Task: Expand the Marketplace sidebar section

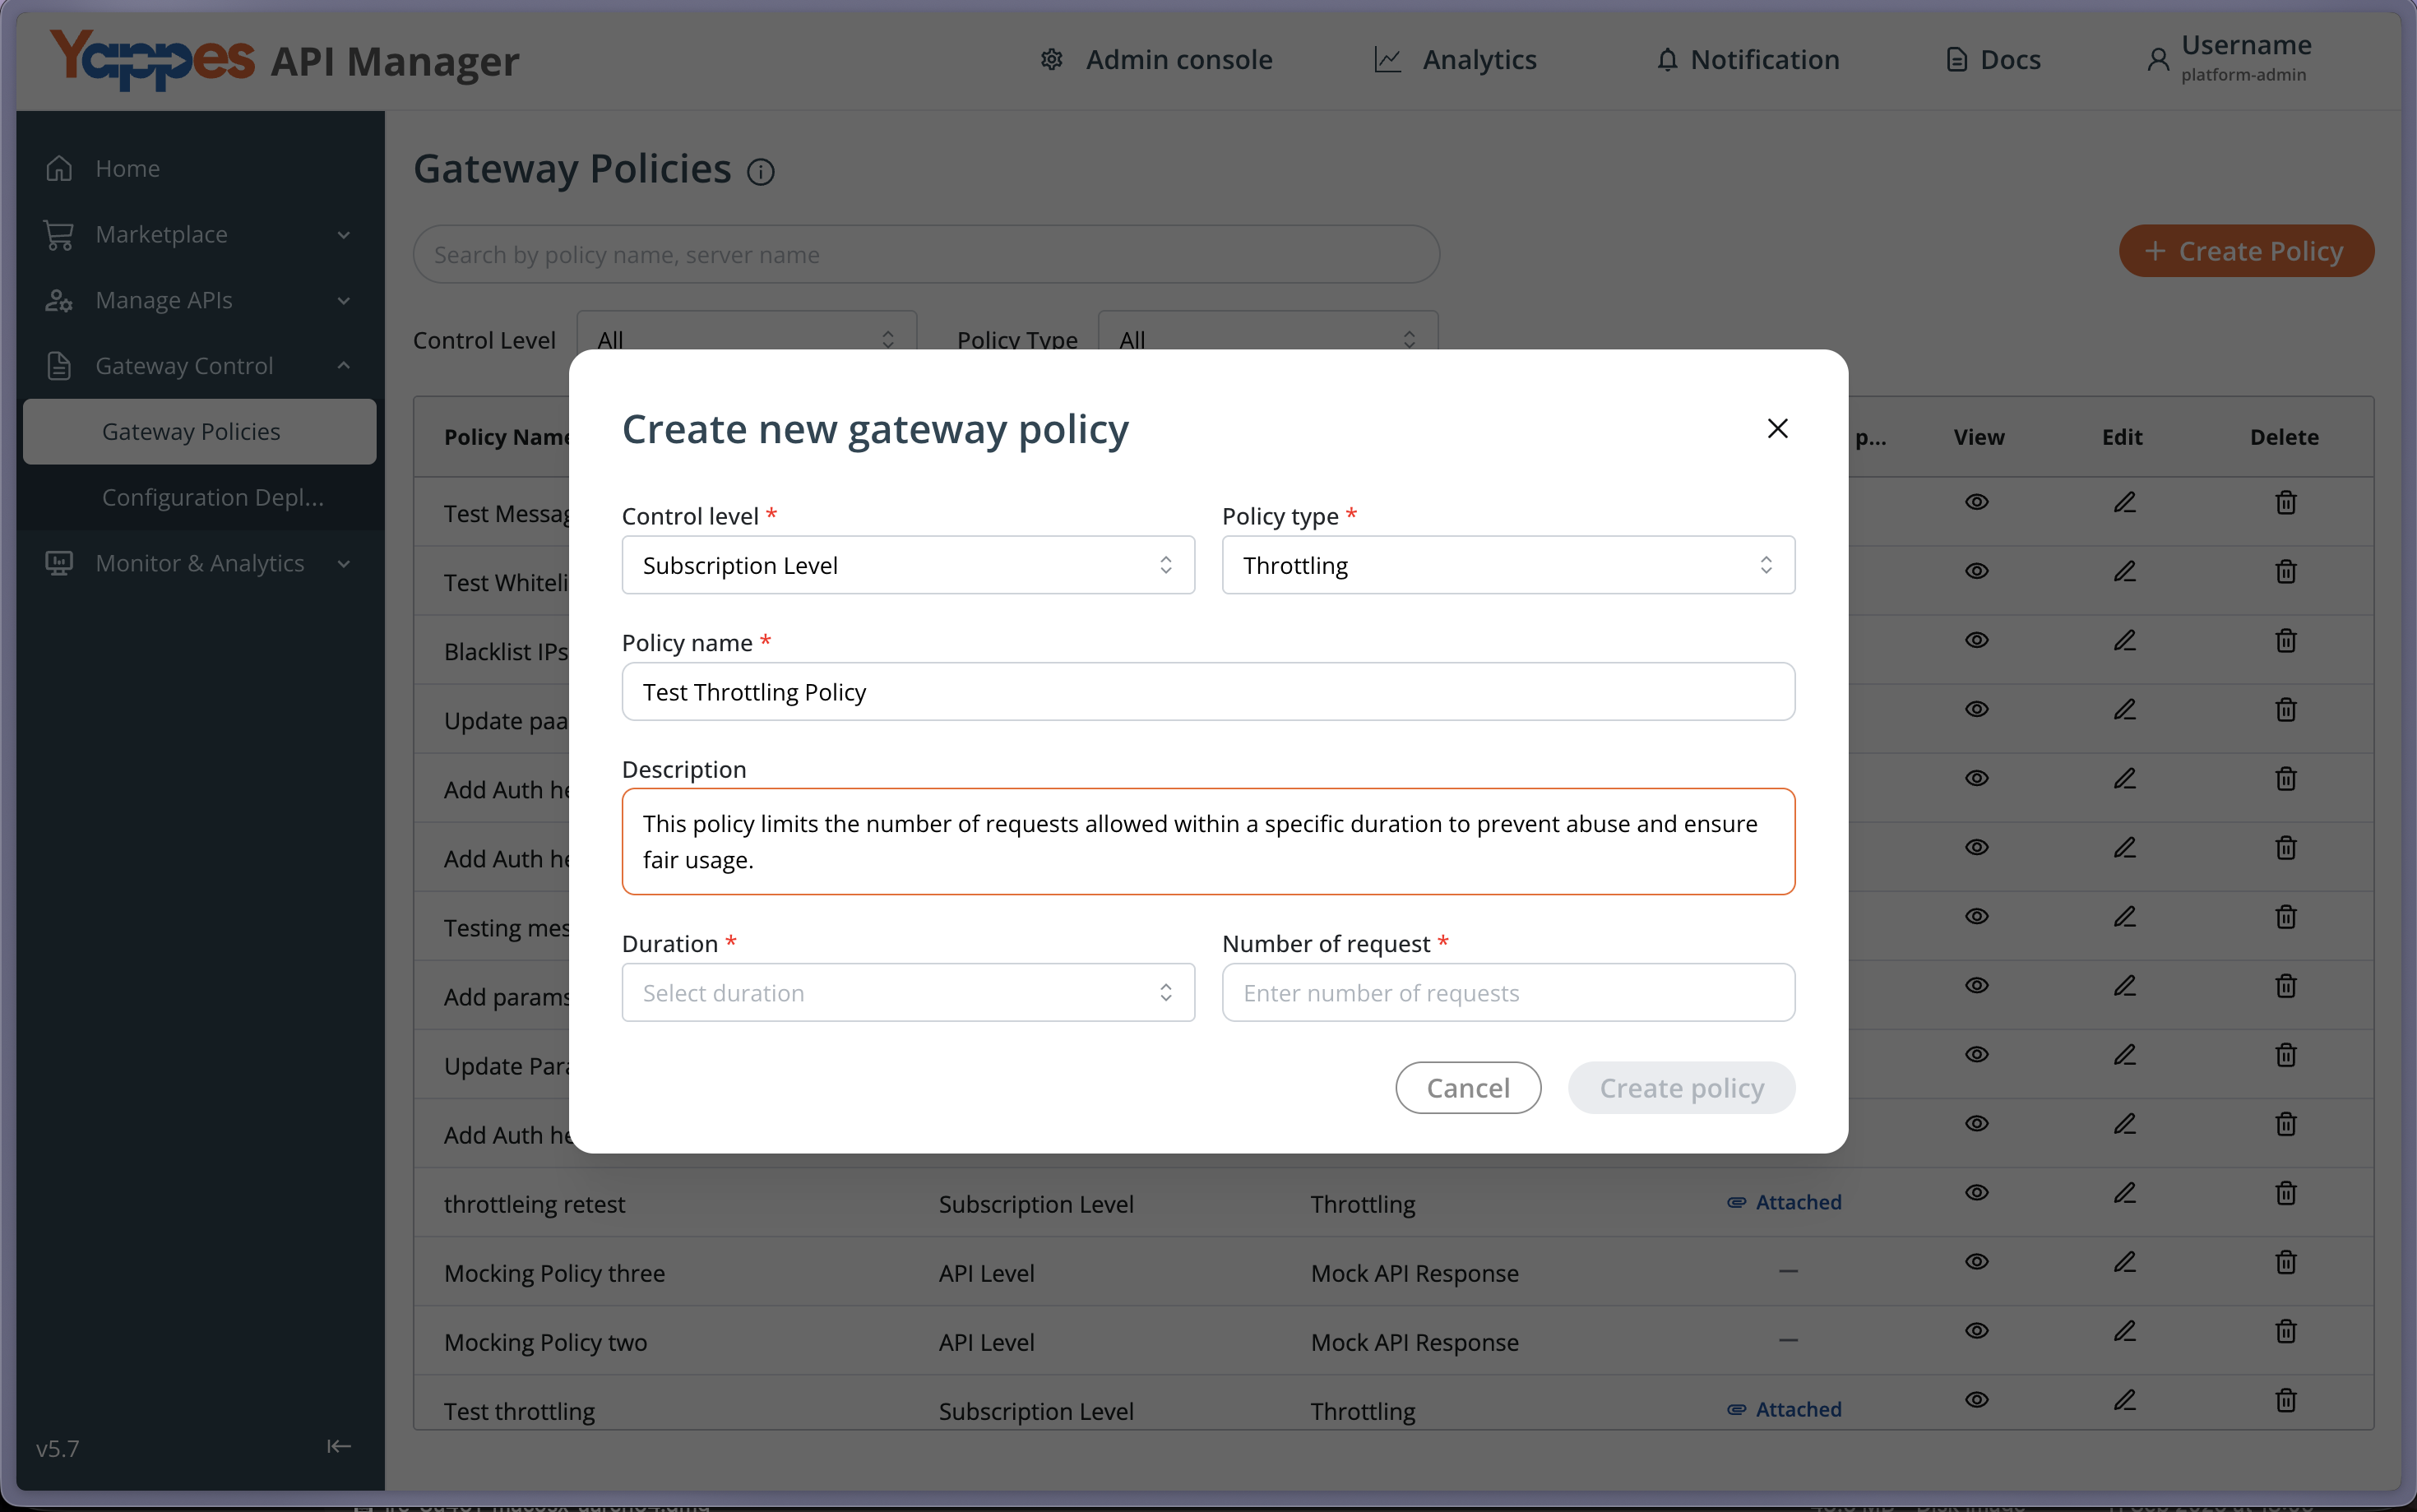Action: [200, 234]
